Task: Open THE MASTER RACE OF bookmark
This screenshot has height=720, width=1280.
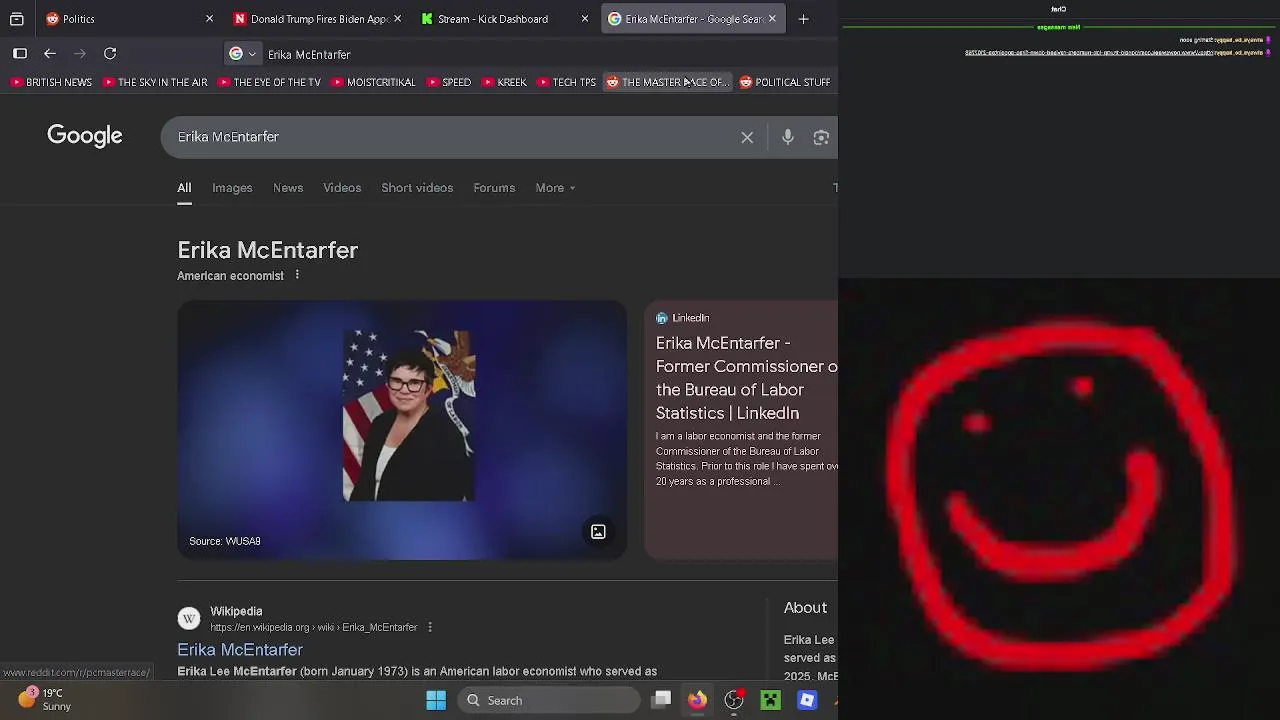Action: (x=667, y=82)
